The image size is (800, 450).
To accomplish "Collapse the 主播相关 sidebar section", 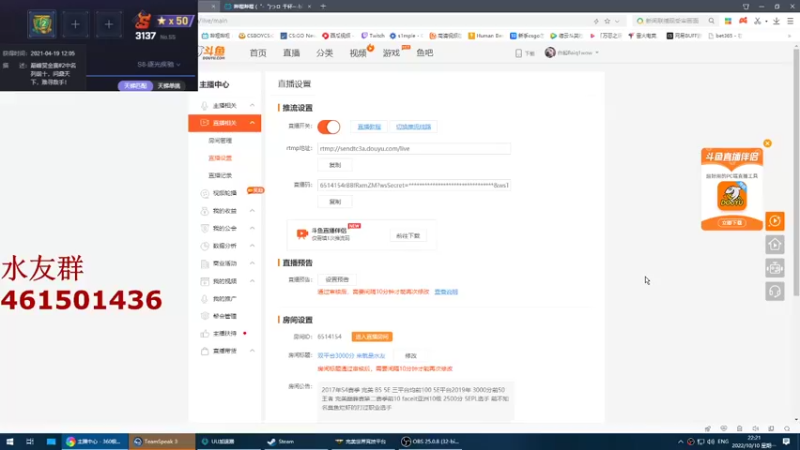I will coord(252,106).
